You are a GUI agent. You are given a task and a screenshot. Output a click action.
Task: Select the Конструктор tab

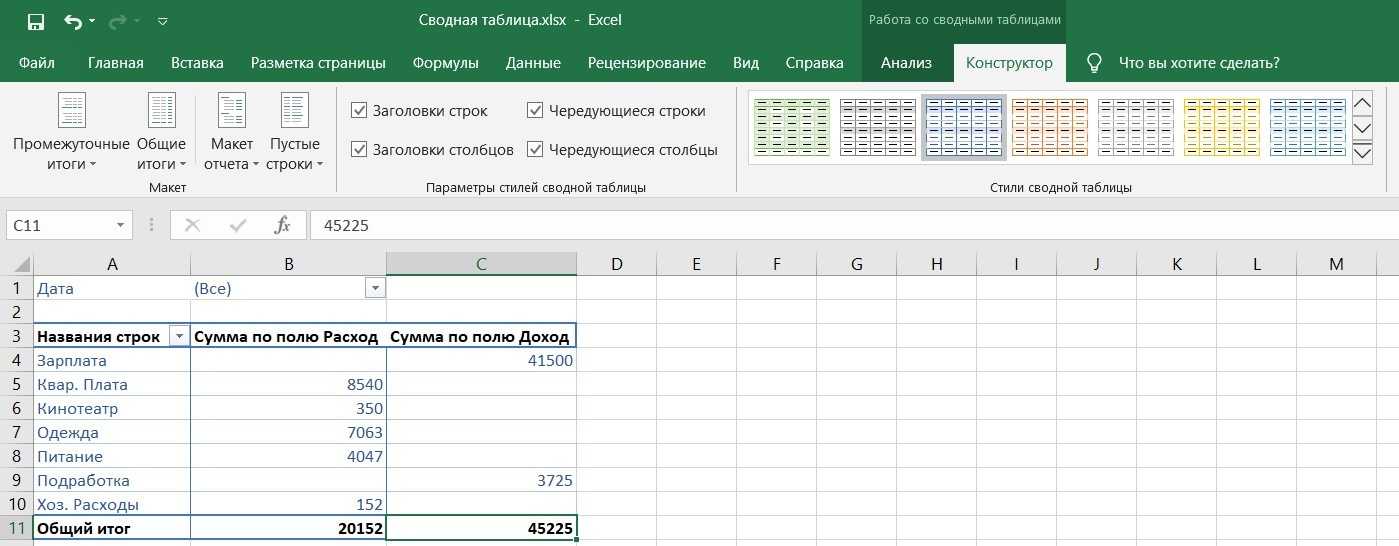pos(1009,62)
